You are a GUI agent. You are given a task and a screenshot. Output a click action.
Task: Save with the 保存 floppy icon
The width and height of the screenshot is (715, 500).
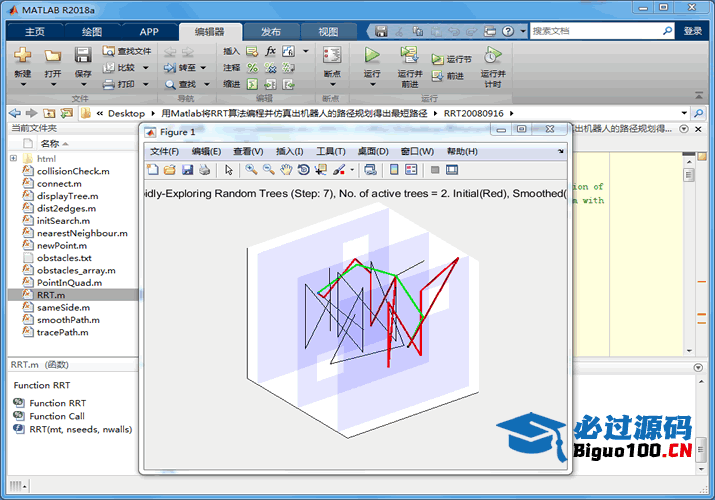[83, 55]
